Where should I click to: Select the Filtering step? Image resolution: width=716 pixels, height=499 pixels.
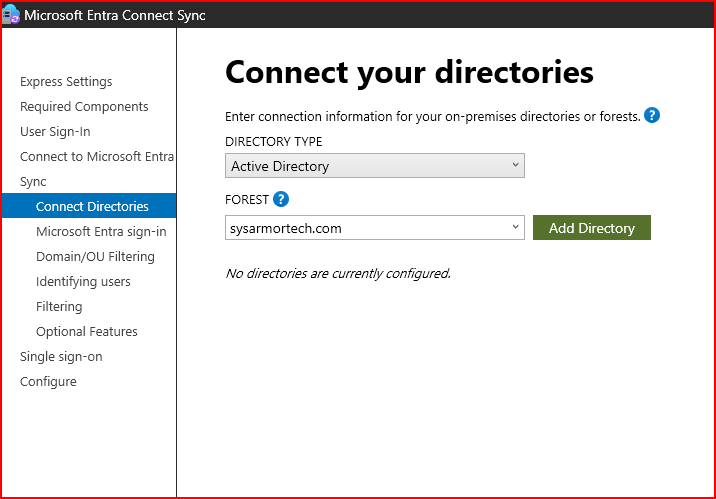coord(59,307)
